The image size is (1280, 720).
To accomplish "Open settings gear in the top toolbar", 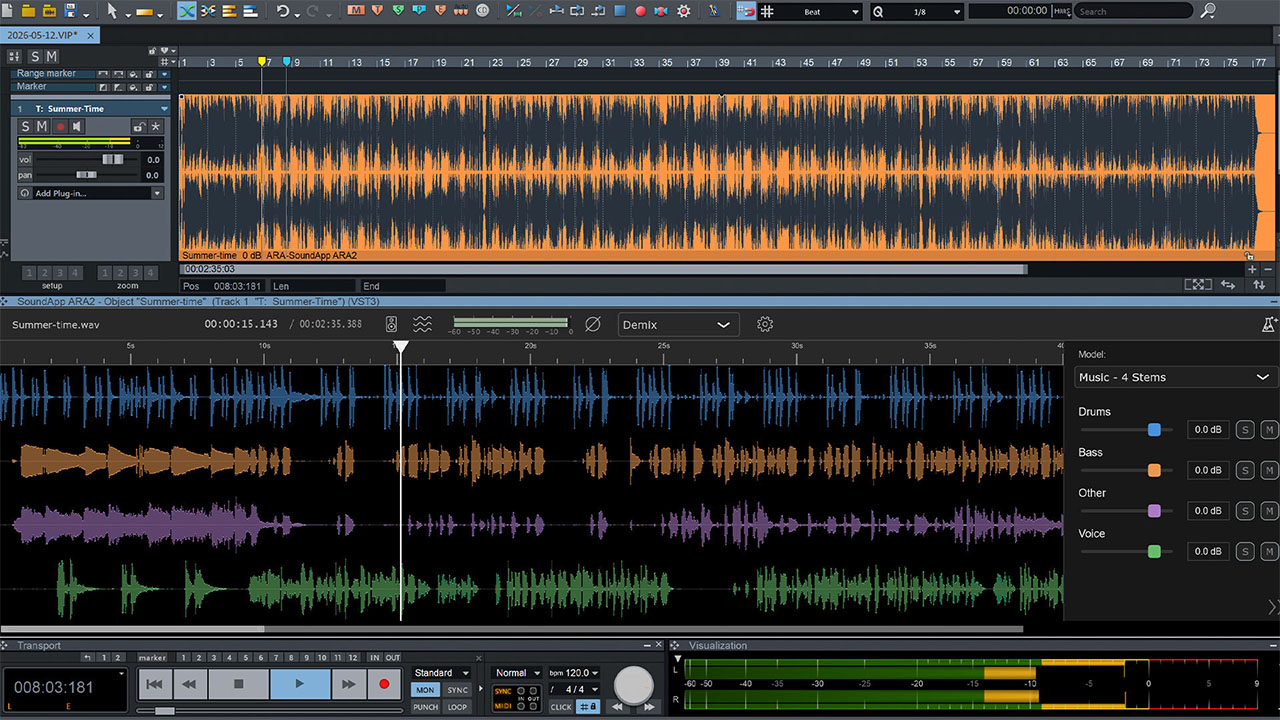I will click(x=684, y=11).
